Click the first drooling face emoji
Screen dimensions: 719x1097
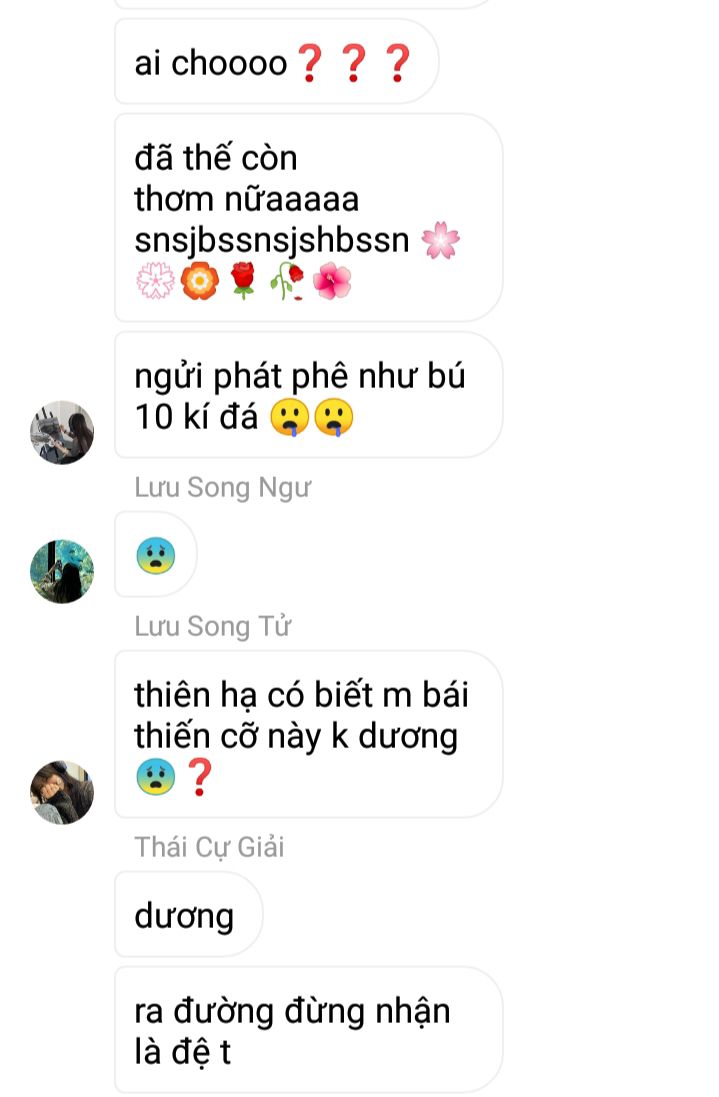tap(290, 417)
